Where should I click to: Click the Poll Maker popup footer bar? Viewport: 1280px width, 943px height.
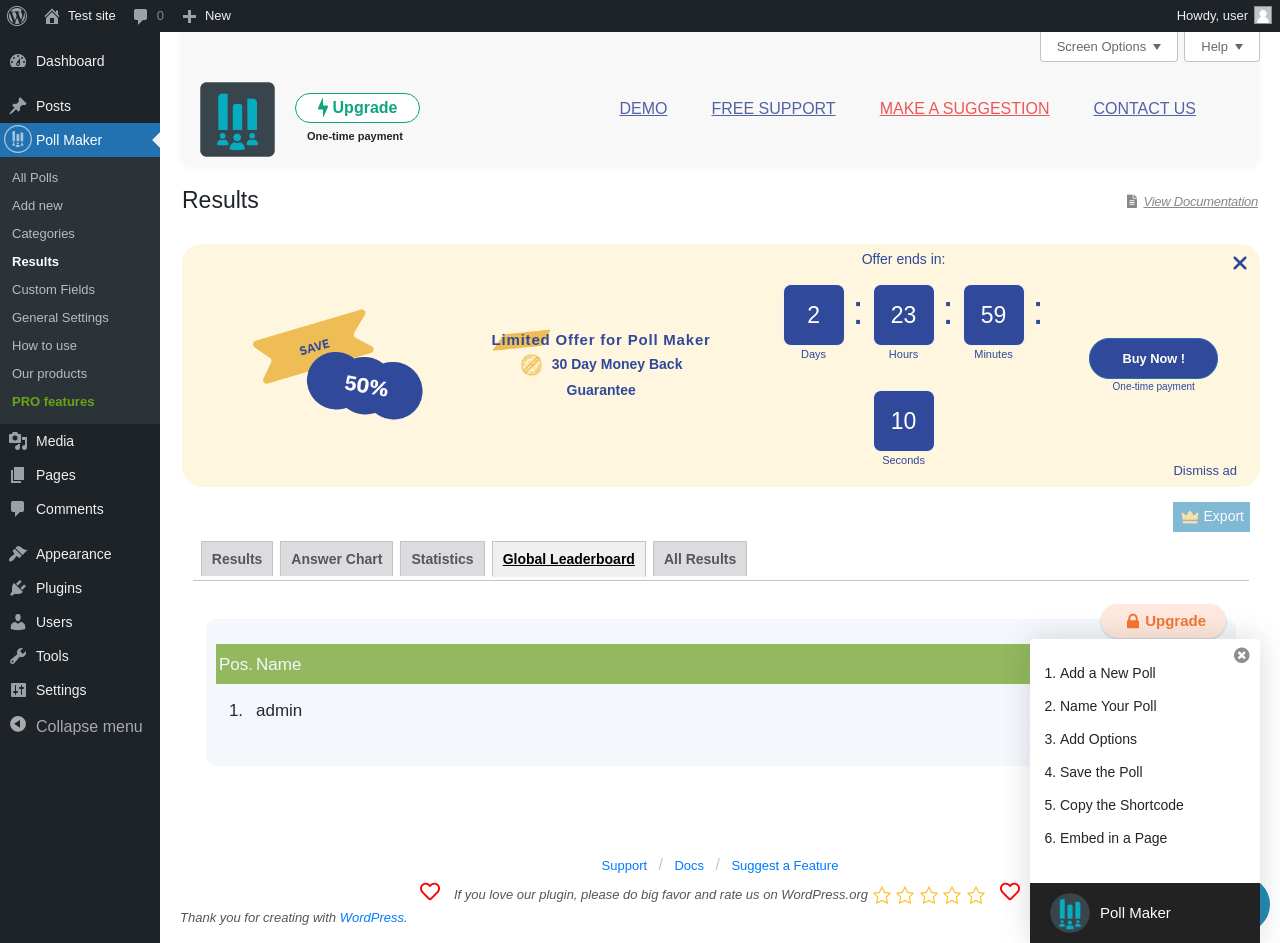[x=1145, y=913]
